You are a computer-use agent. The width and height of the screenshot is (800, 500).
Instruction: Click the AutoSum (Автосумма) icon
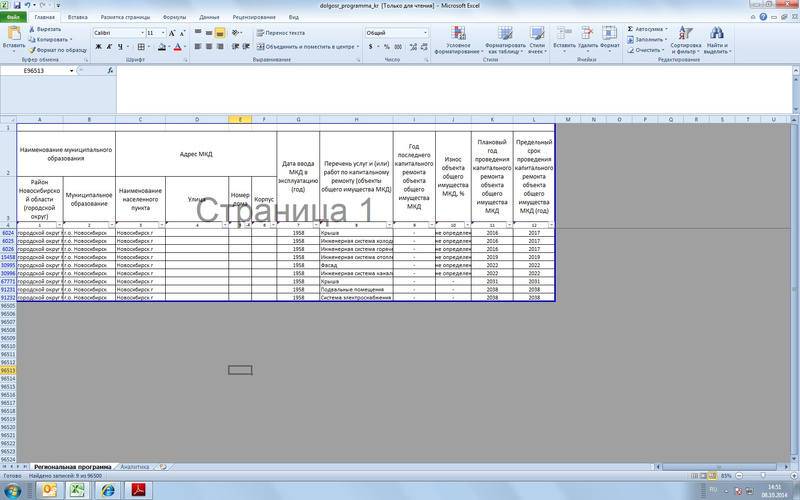pos(629,29)
